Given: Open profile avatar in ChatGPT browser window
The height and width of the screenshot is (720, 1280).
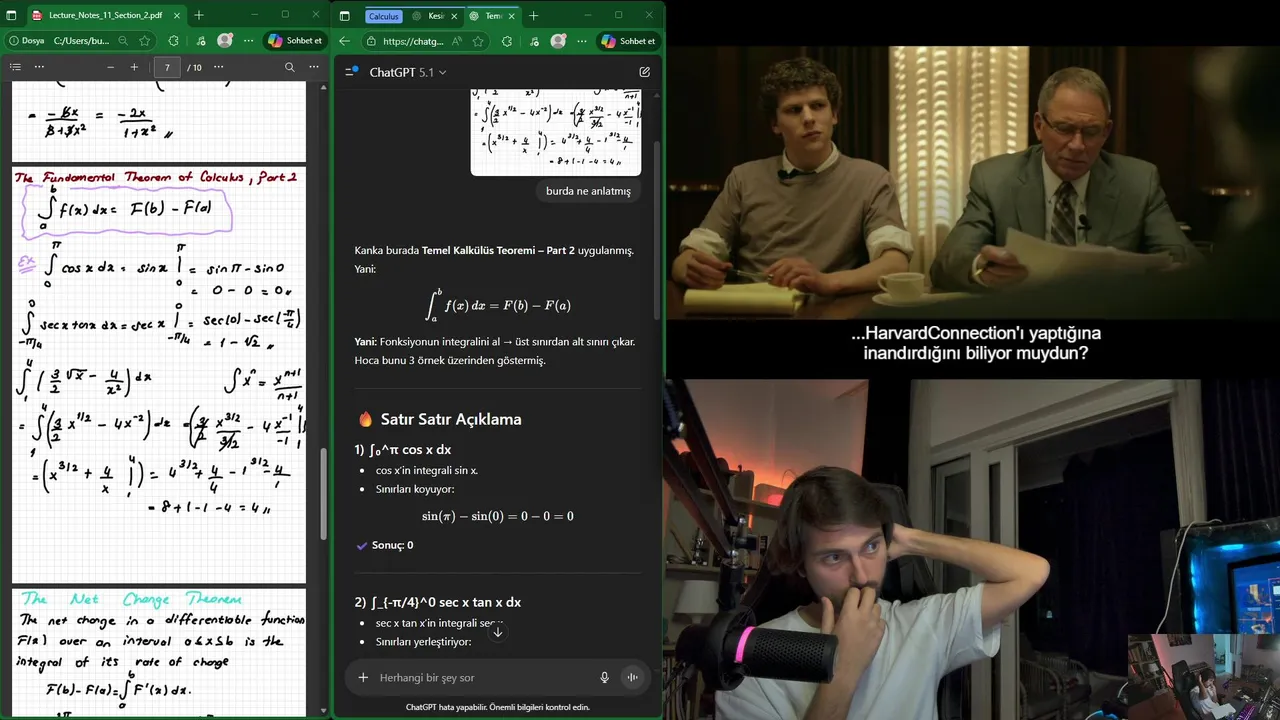Looking at the screenshot, I should point(558,41).
